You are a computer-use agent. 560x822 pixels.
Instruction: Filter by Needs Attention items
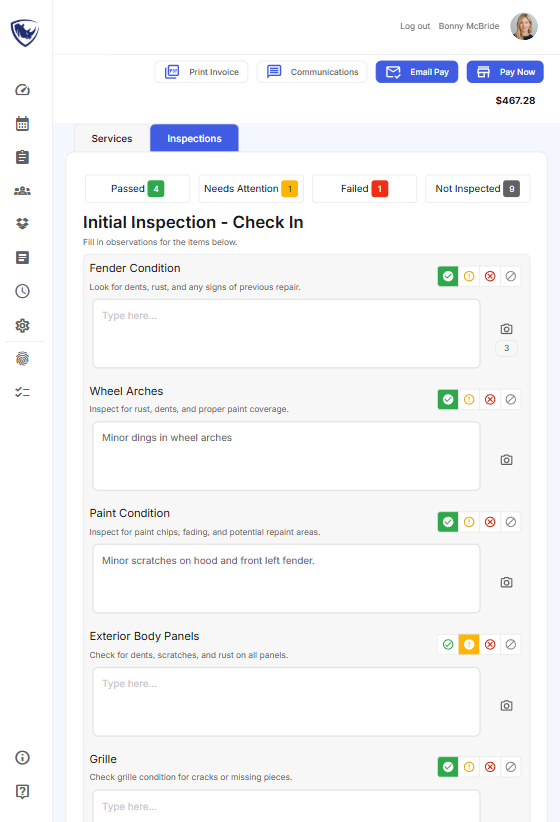pyautogui.click(x=251, y=189)
